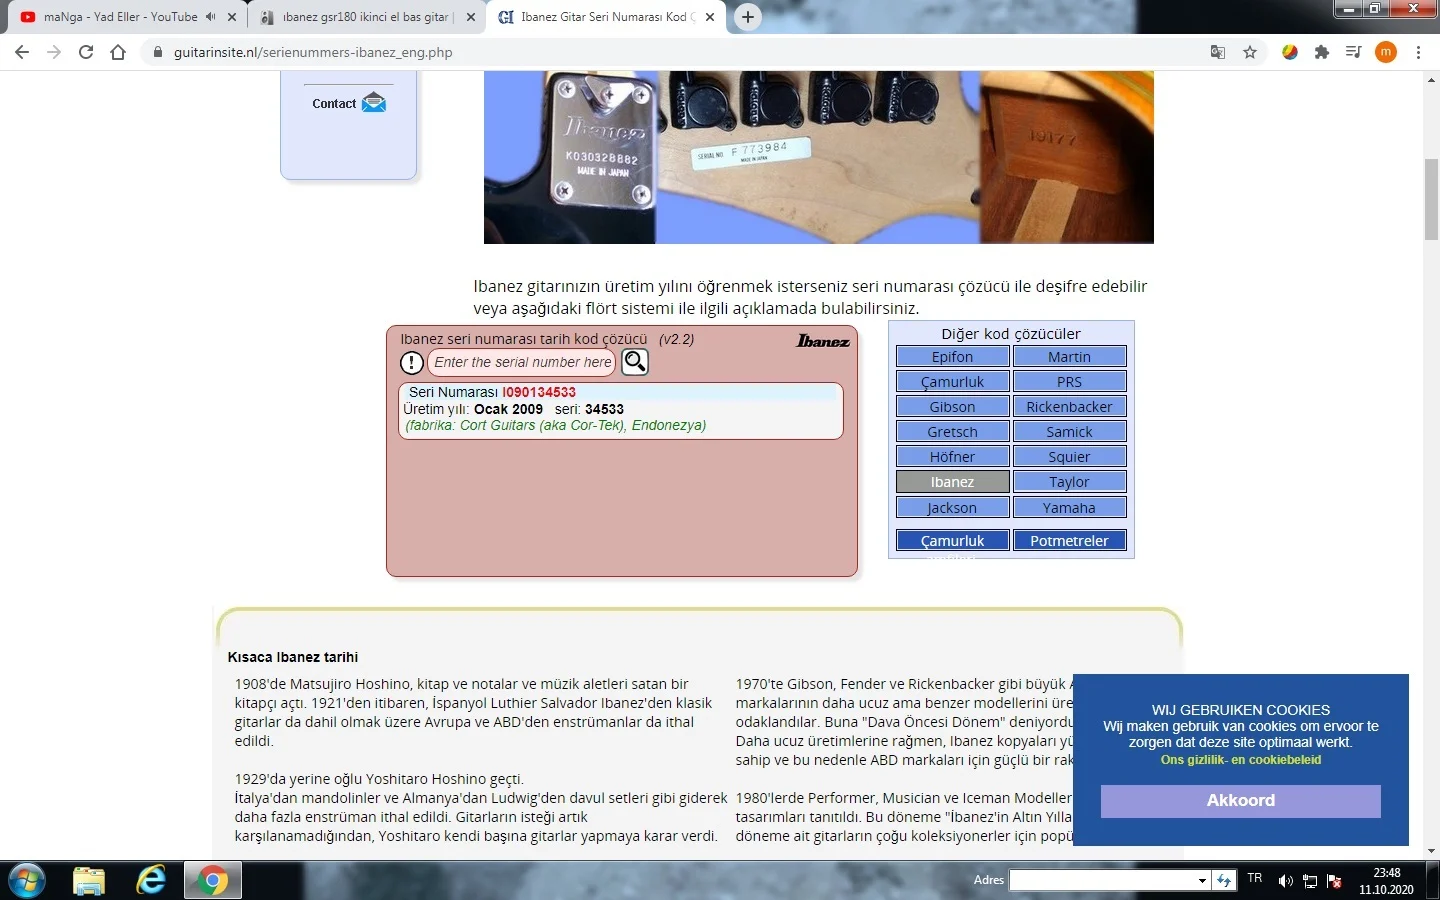Open a new browser tab
1440x900 pixels.
pyautogui.click(x=748, y=17)
